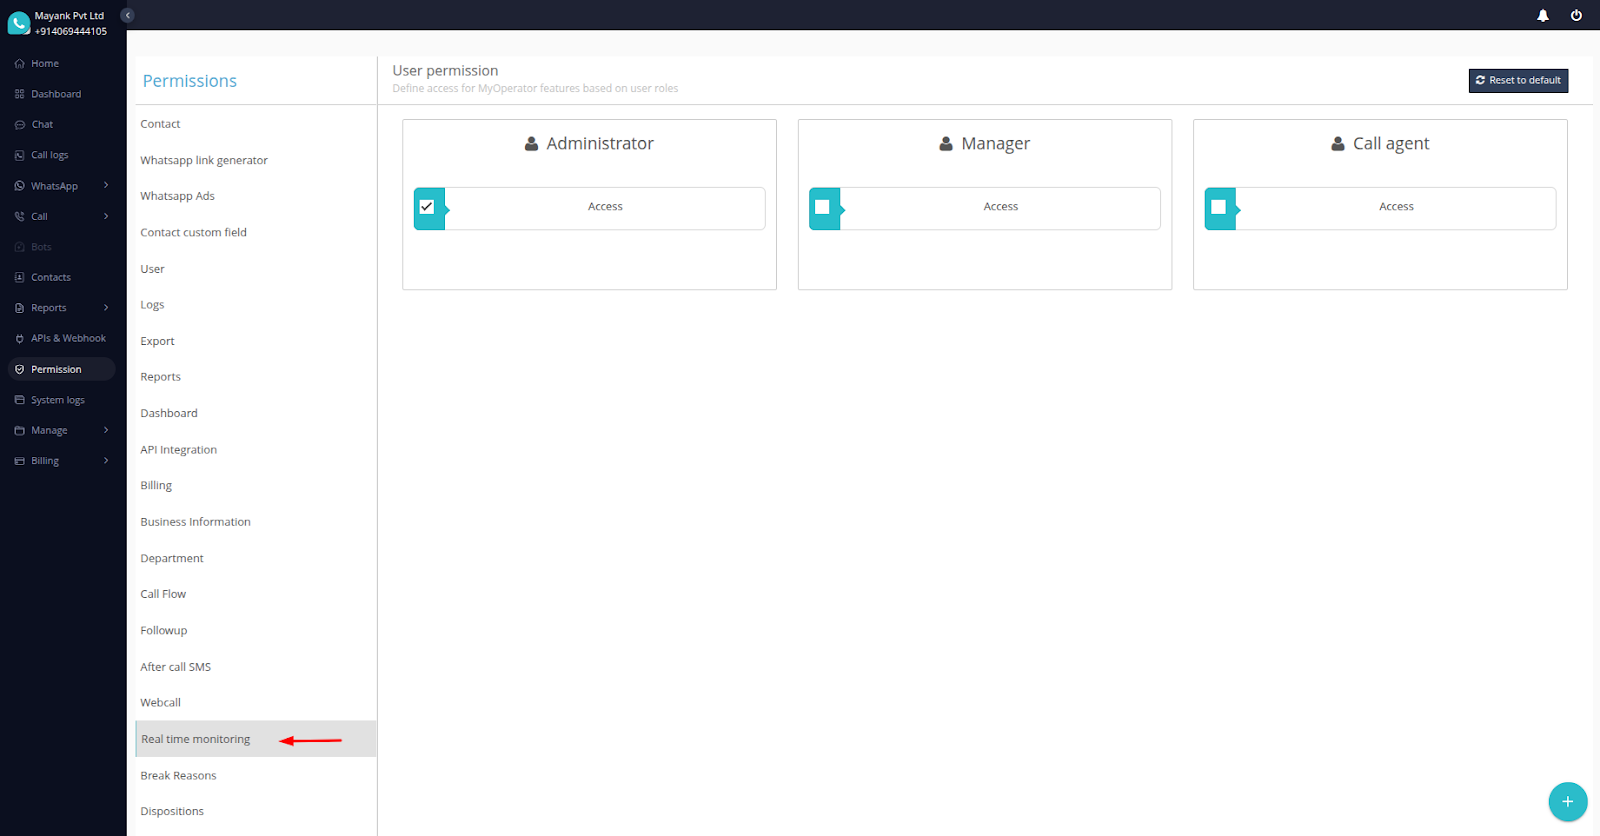Open Call logs in sidebar
This screenshot has width=1600, height=836.
point(49,155)
